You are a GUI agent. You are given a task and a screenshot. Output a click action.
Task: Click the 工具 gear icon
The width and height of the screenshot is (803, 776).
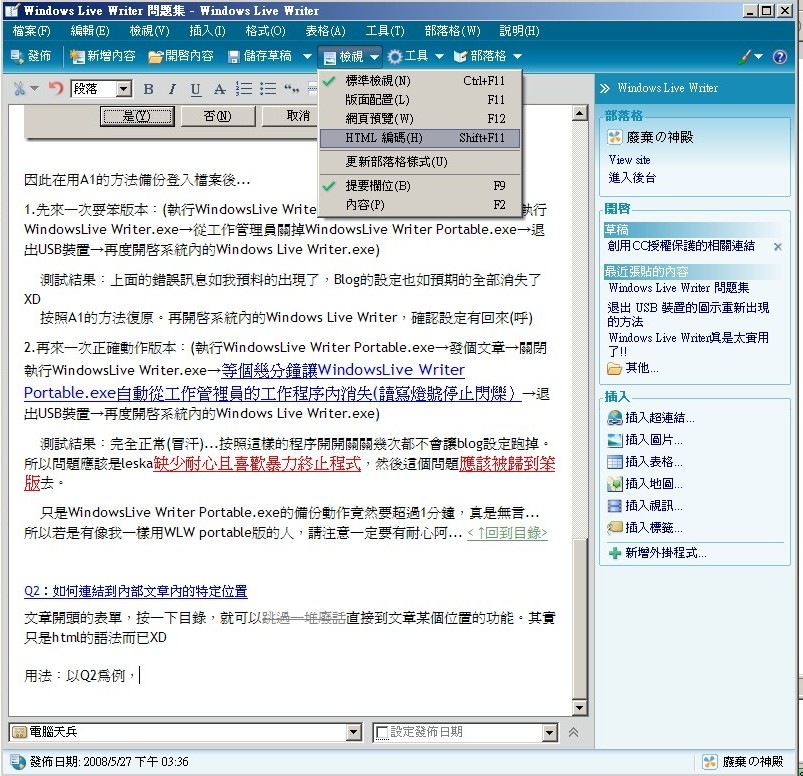click(x=394, y=56)
